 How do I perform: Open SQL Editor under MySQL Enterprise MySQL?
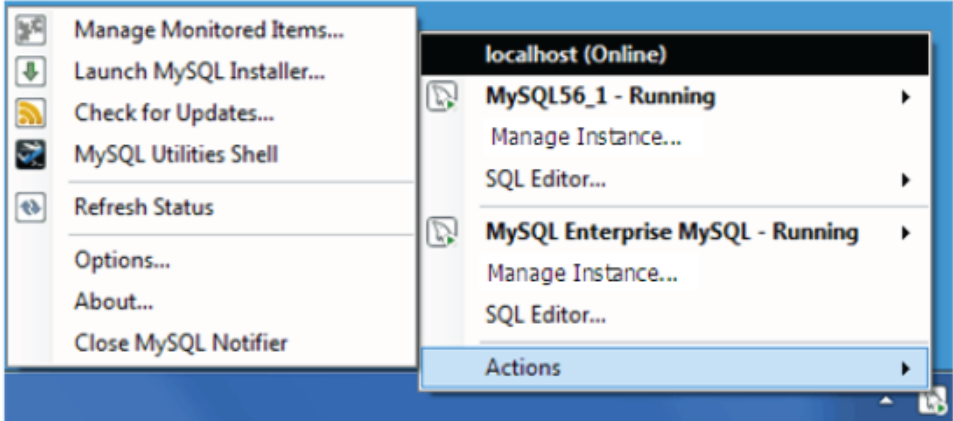pos(546,316)
